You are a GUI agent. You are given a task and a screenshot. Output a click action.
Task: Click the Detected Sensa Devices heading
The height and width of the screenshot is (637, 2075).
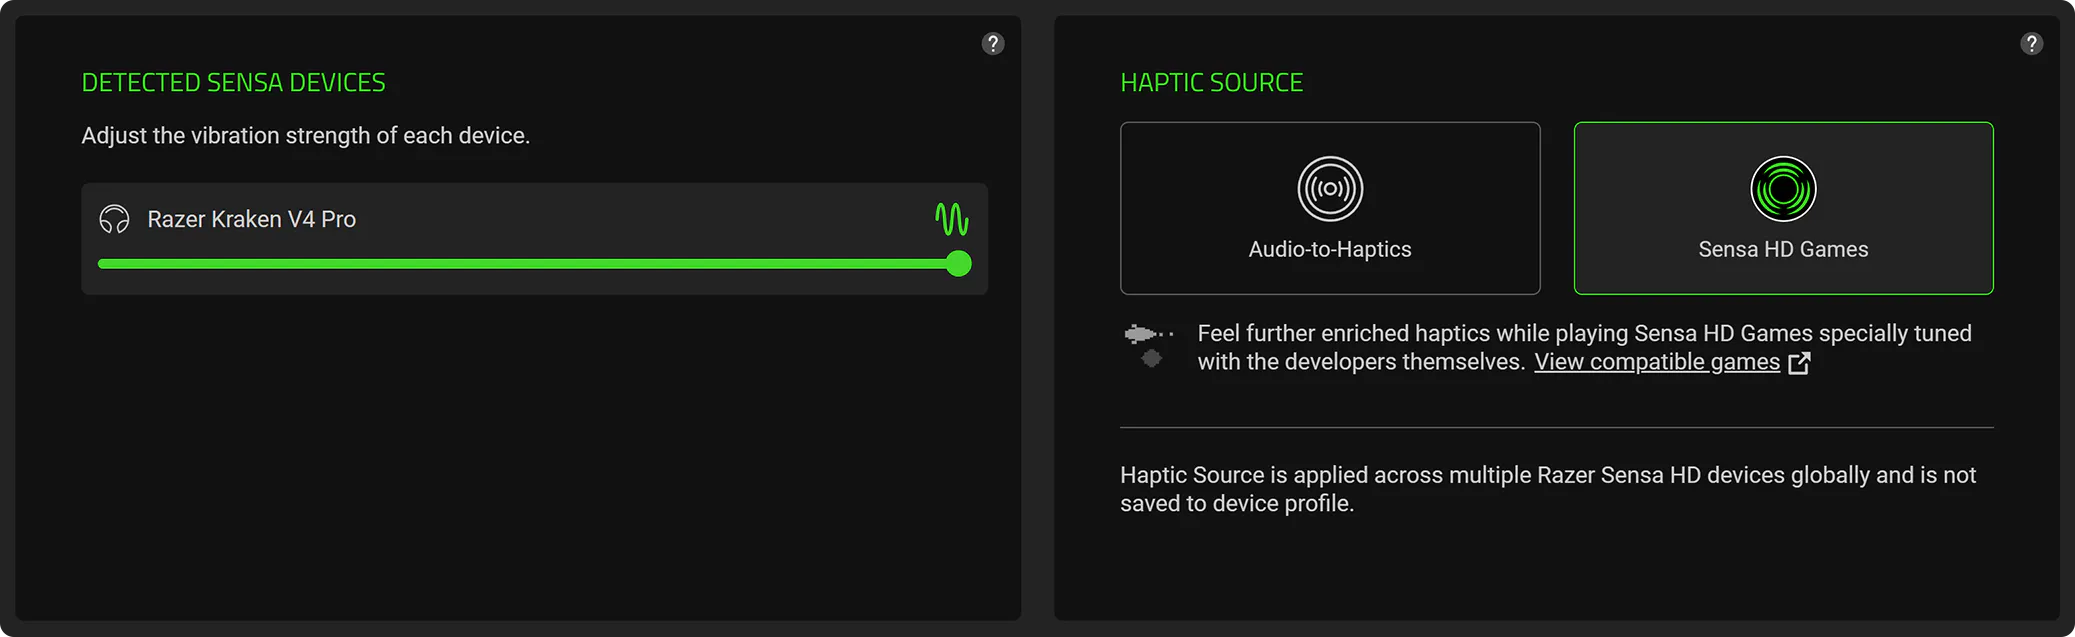233,82
